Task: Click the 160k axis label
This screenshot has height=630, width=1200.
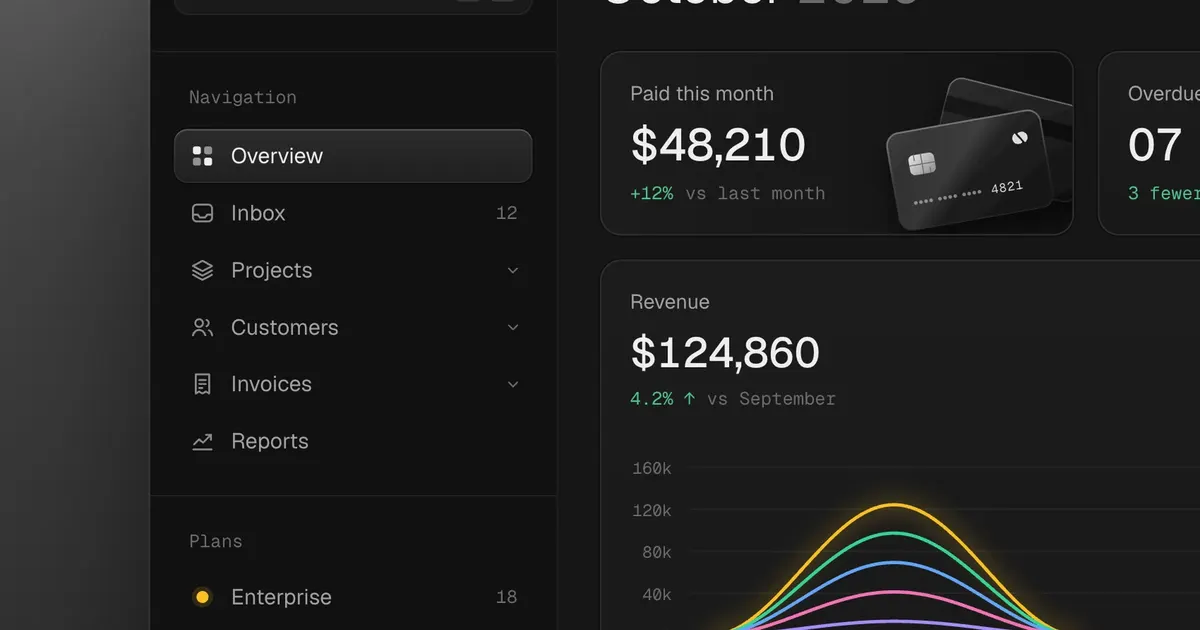Action: (652, 468)
